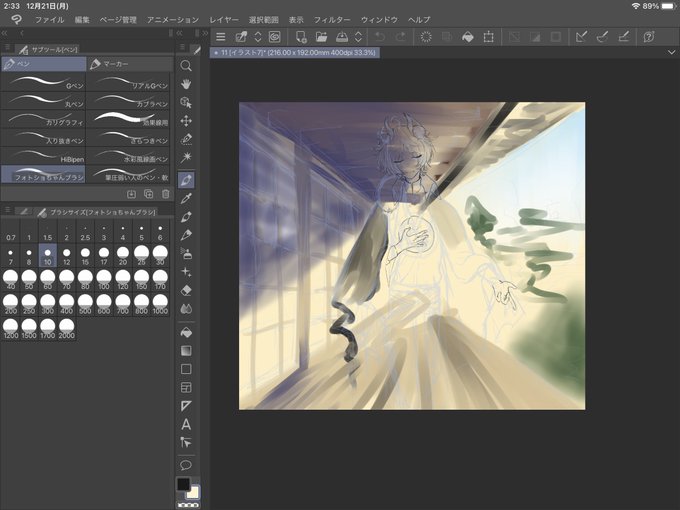Select the Balloon speech tool
The image size is (680, 510).
pos(186,465)
